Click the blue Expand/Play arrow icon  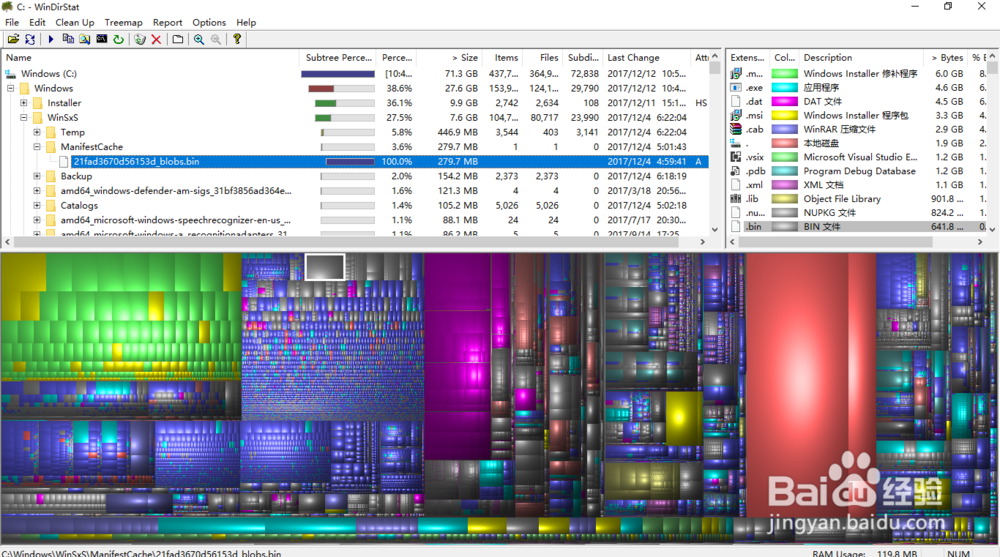click(51, 40)
